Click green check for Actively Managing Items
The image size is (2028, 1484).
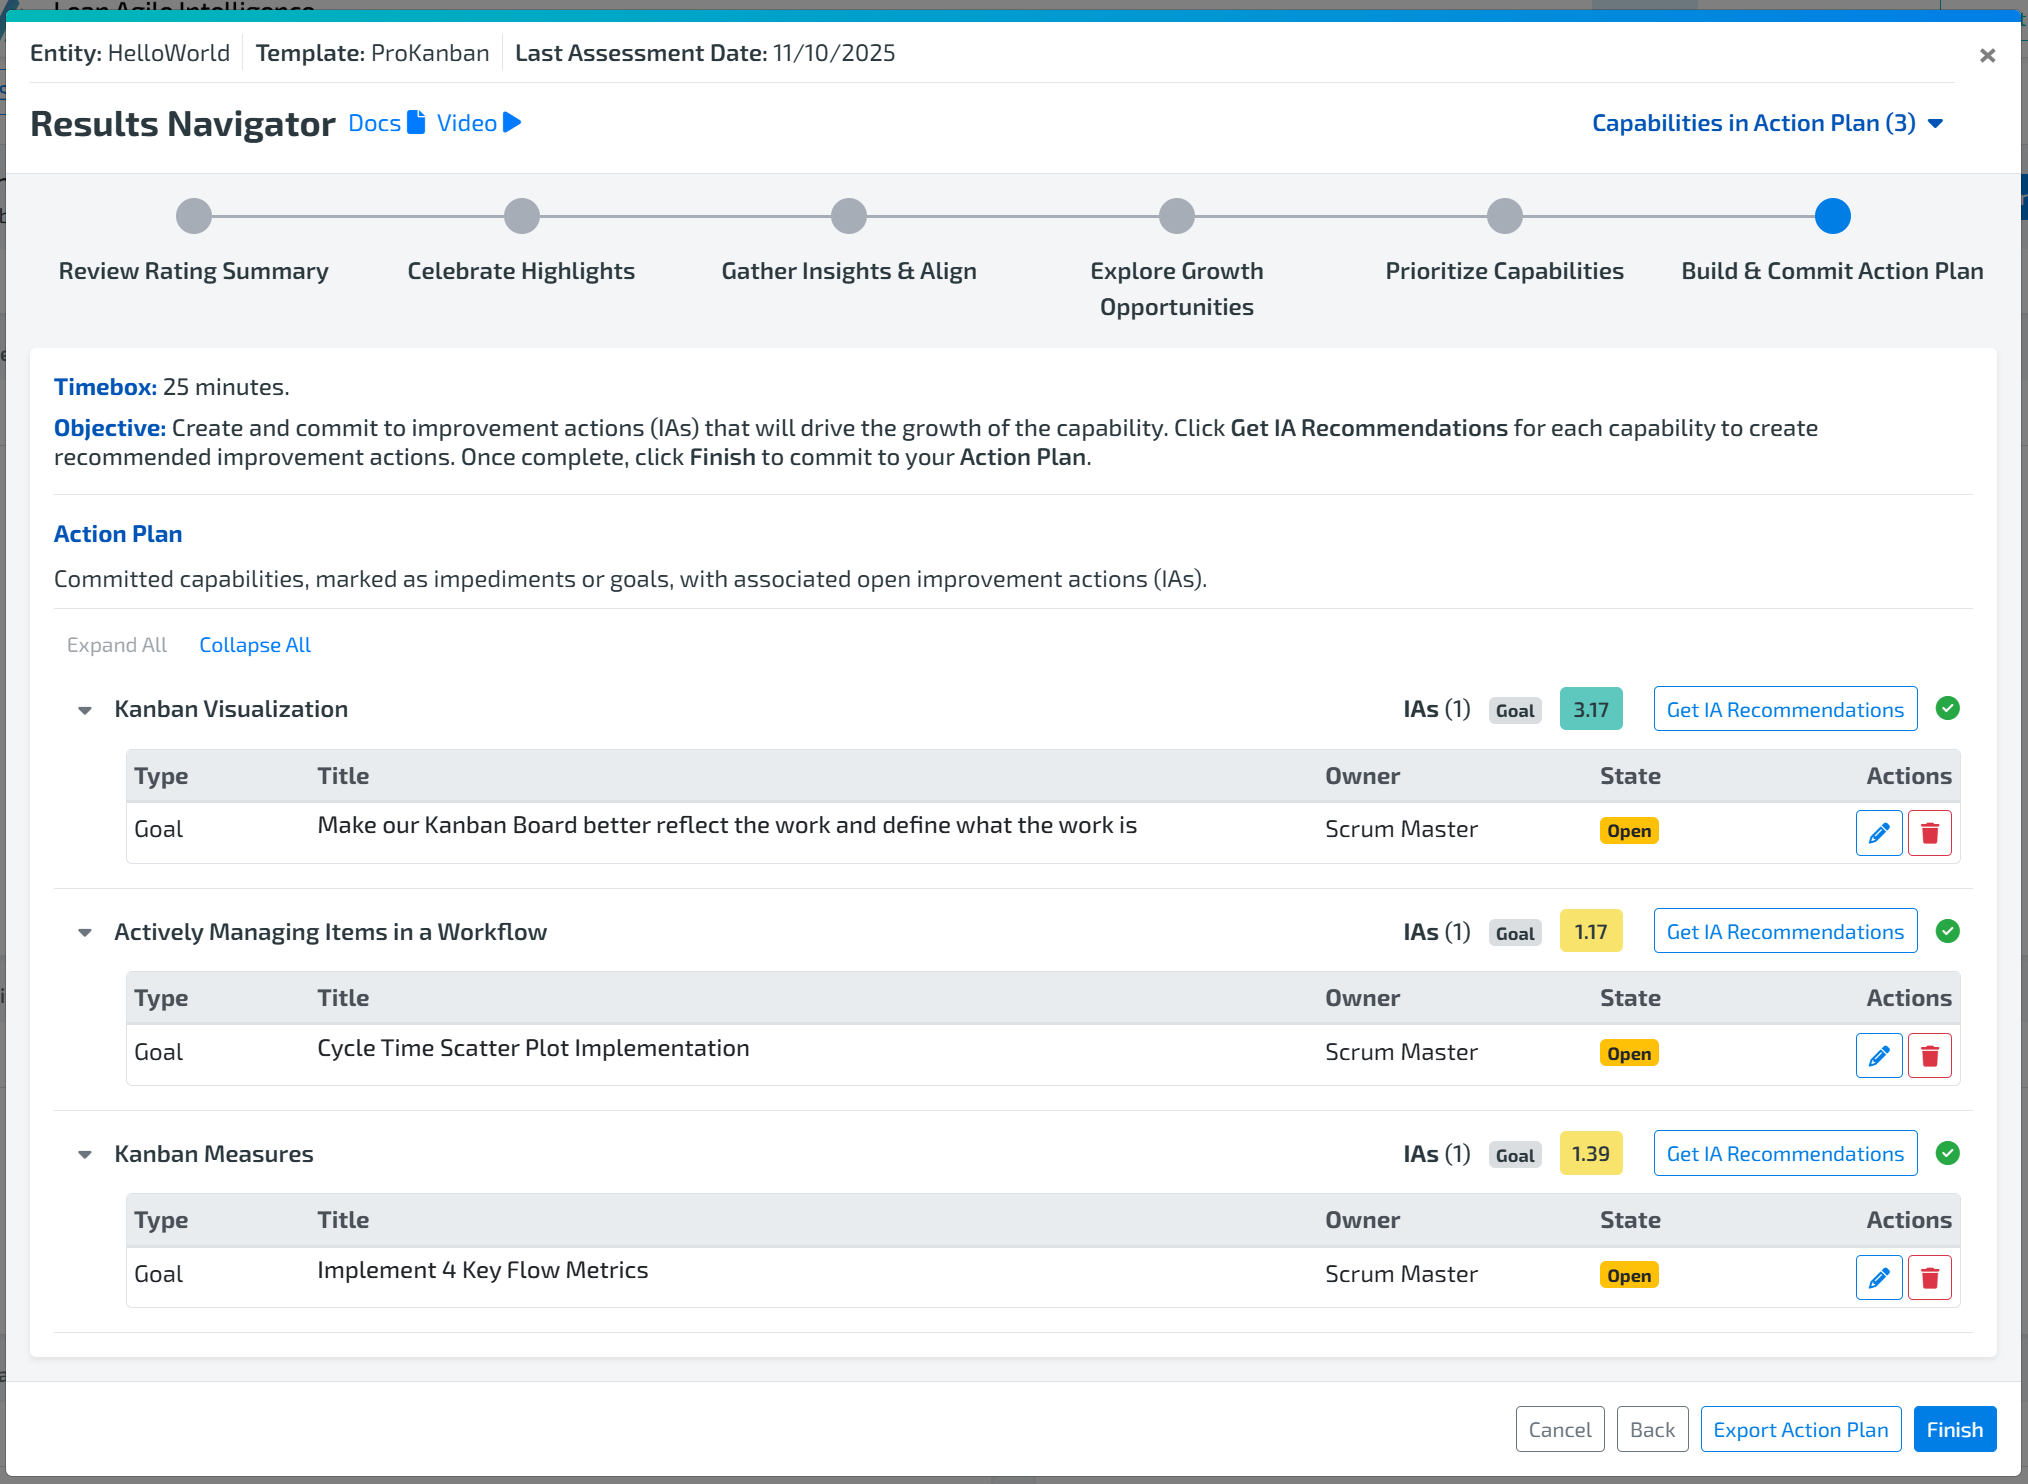pos(1947,931)
